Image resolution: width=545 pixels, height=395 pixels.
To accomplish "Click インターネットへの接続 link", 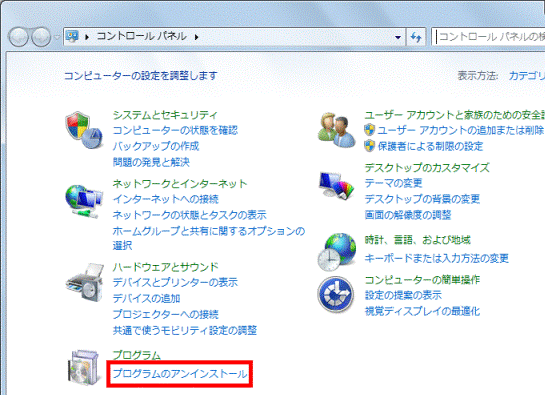I will pyautogui.click(x=165, y=199).
